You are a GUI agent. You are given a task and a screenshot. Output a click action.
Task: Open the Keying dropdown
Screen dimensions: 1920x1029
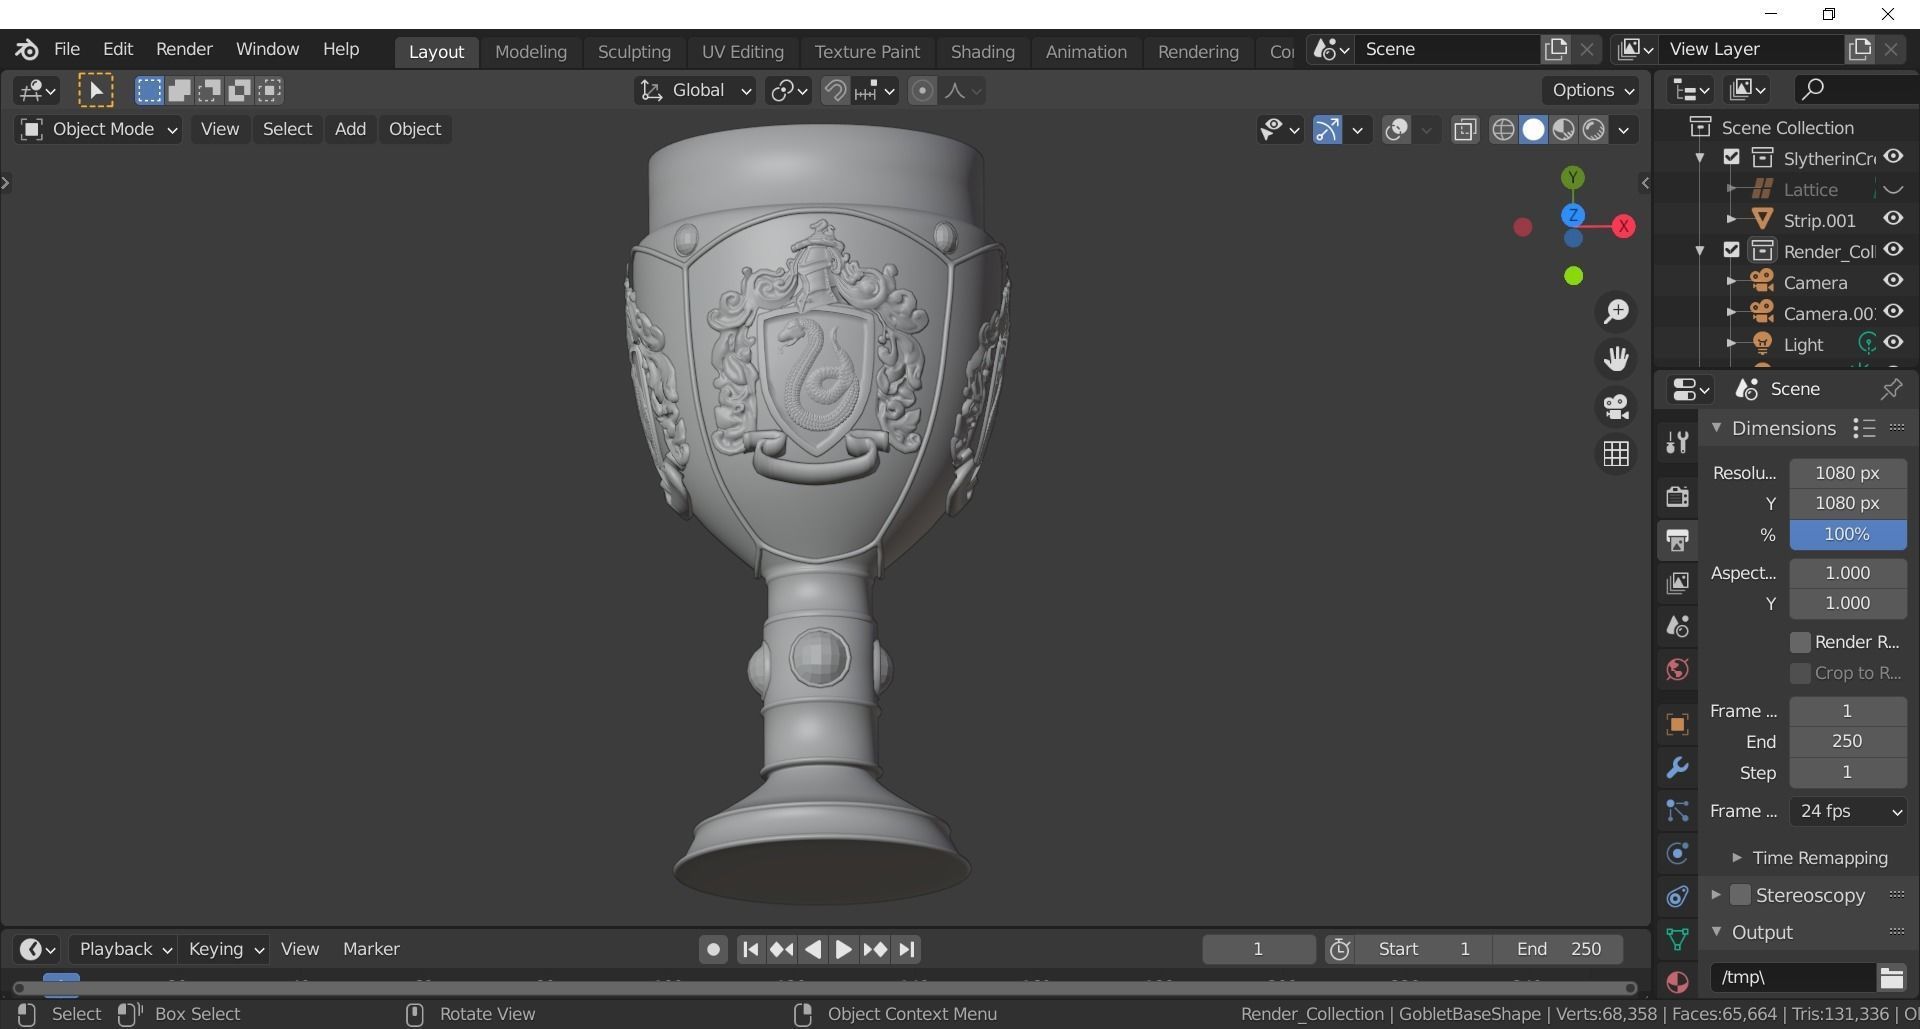(x=224, y=949)
